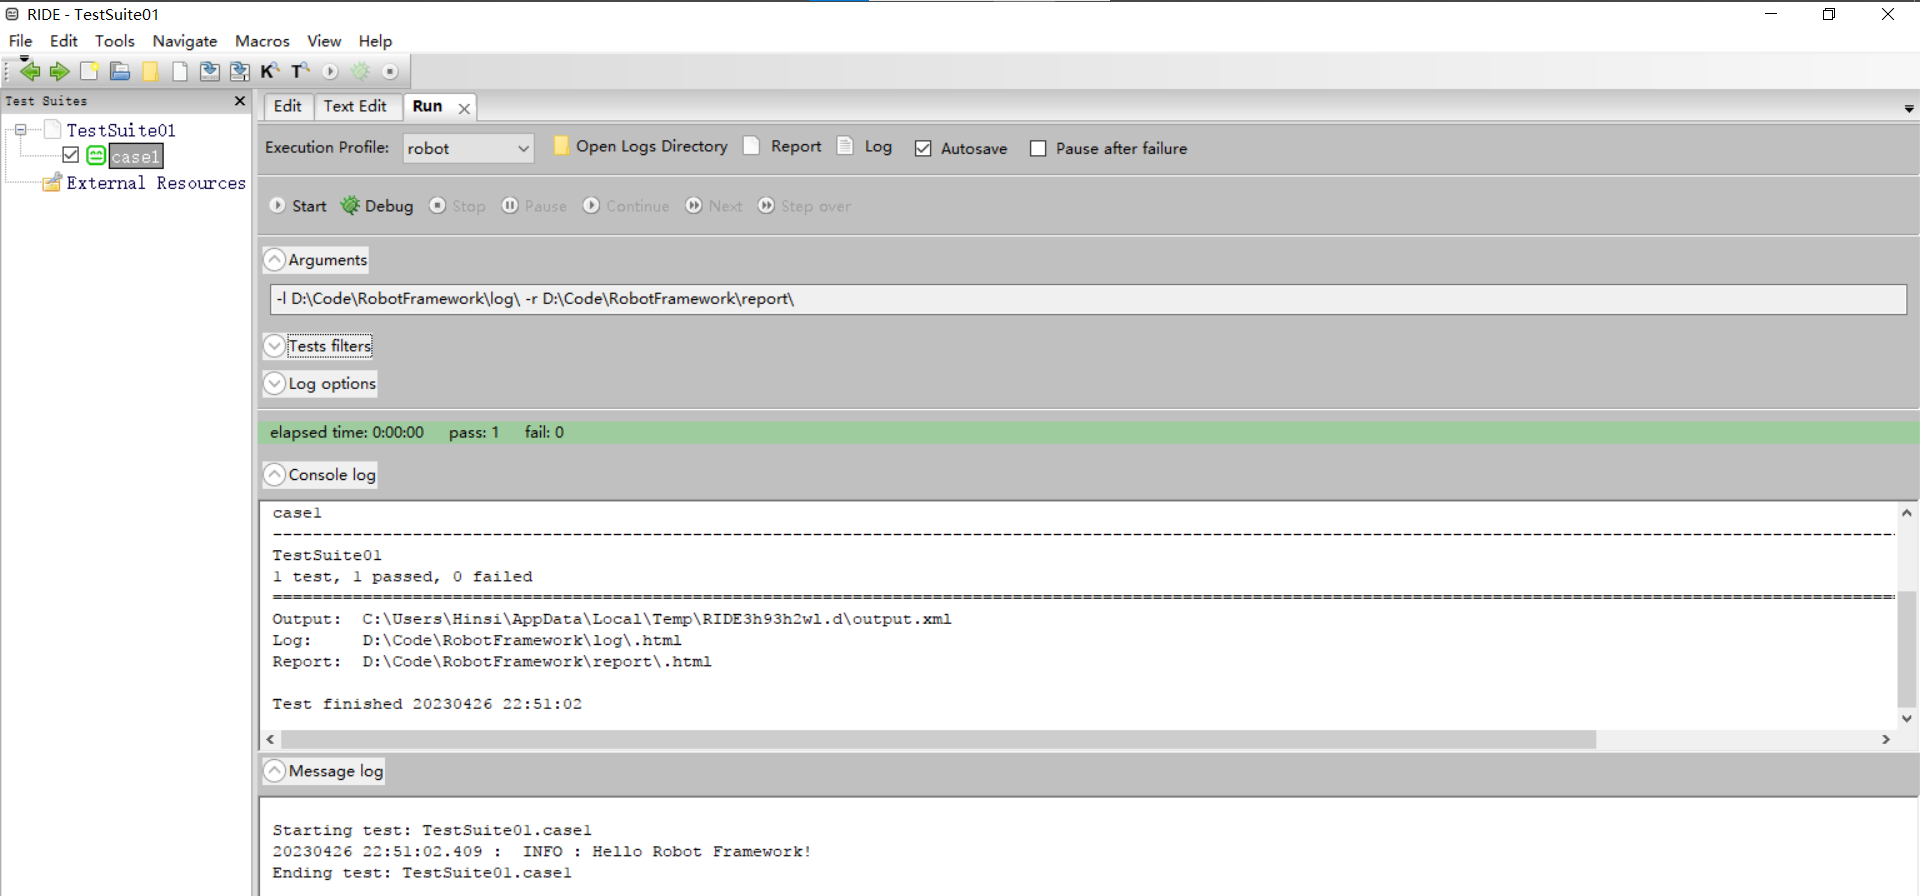Go back with the green left arrow

(x=30, y=71)
